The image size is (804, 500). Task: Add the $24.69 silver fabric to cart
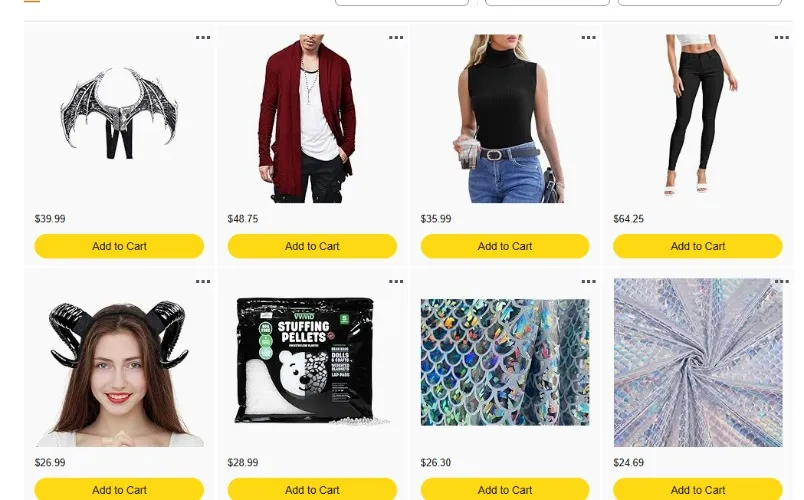[x=697, y=489]
